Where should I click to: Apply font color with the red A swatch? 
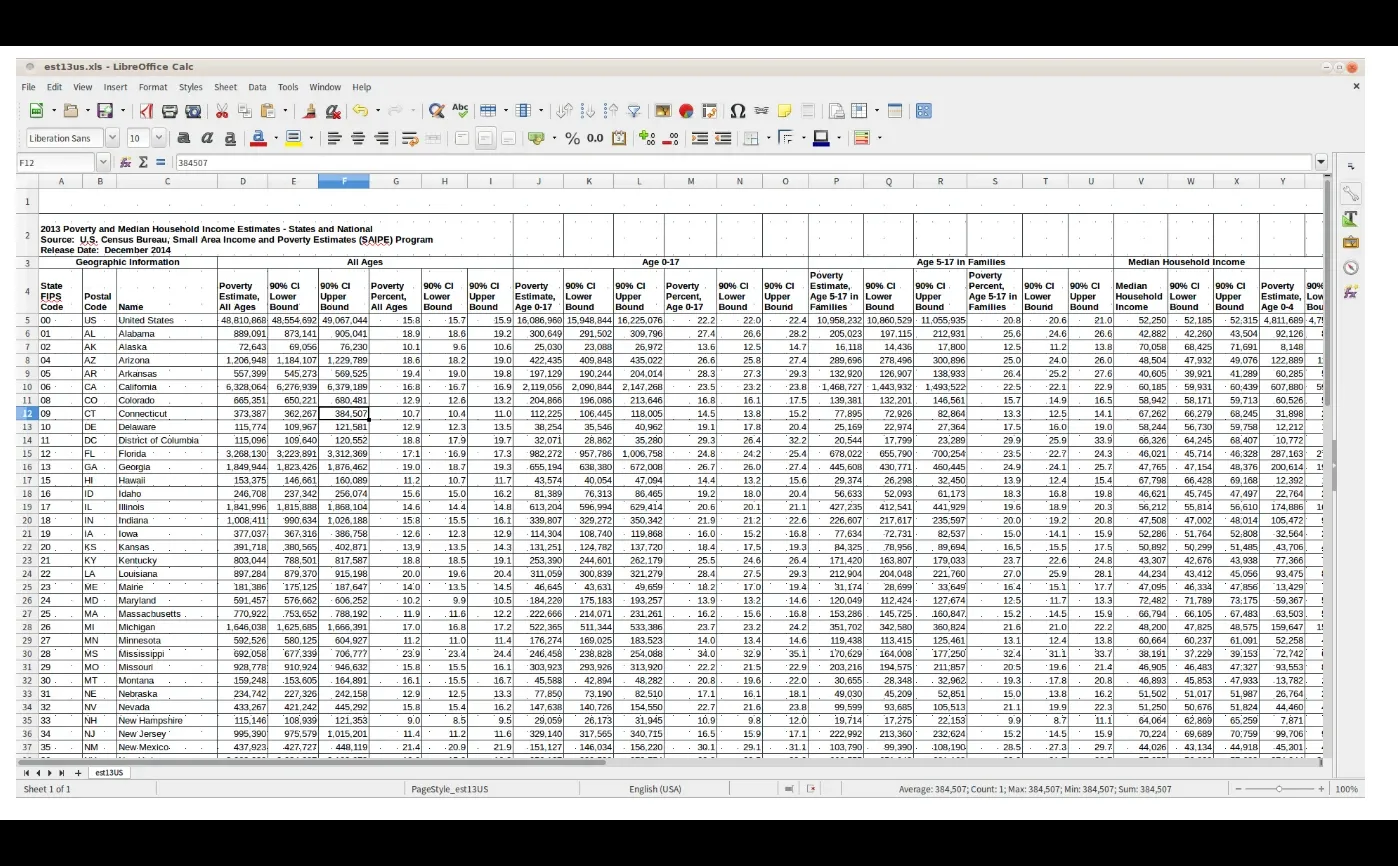pos(258,138)
